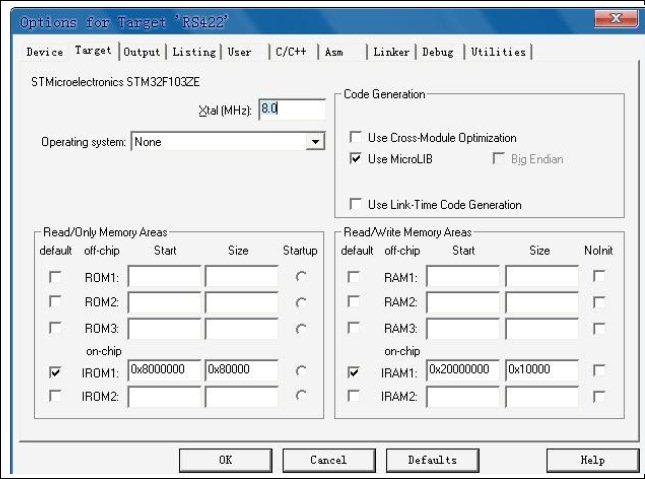Check the RAM1 default checkbox
The width and height of the screenshot is (645, 479).
pos(354,277)
